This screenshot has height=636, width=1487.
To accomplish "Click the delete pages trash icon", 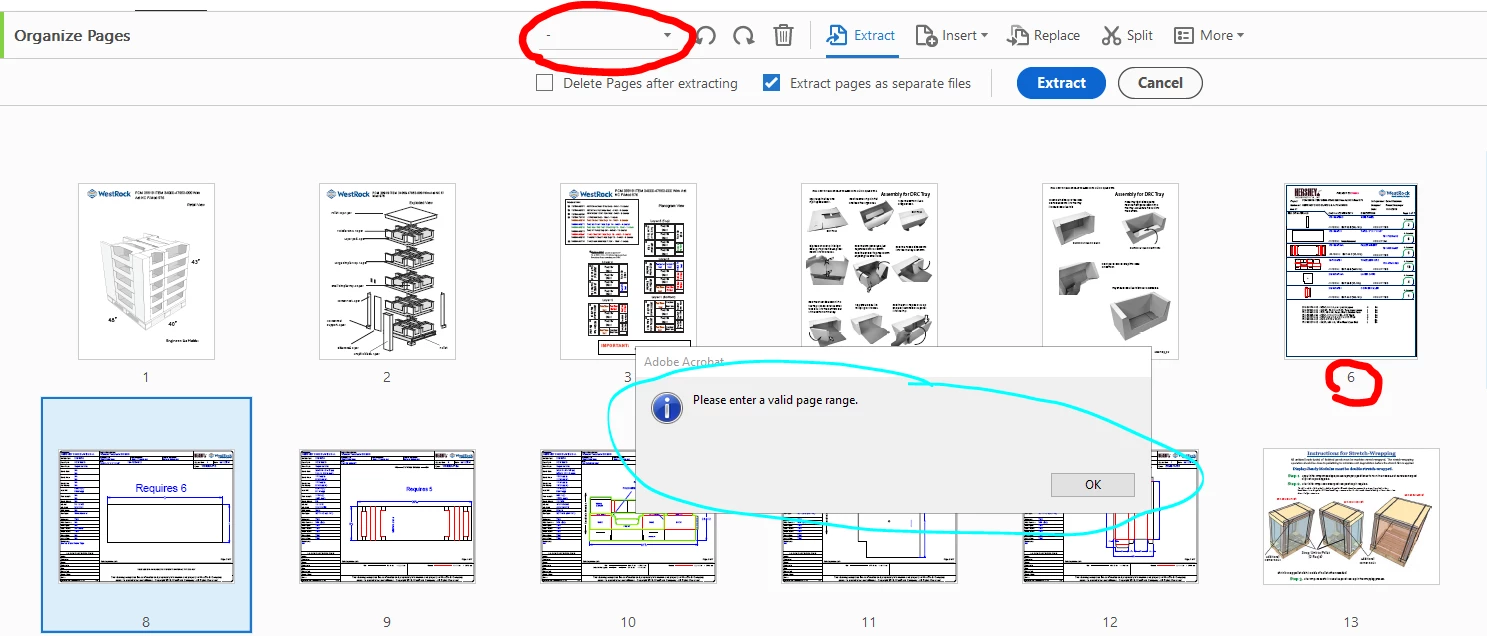I will click(783, 36).
